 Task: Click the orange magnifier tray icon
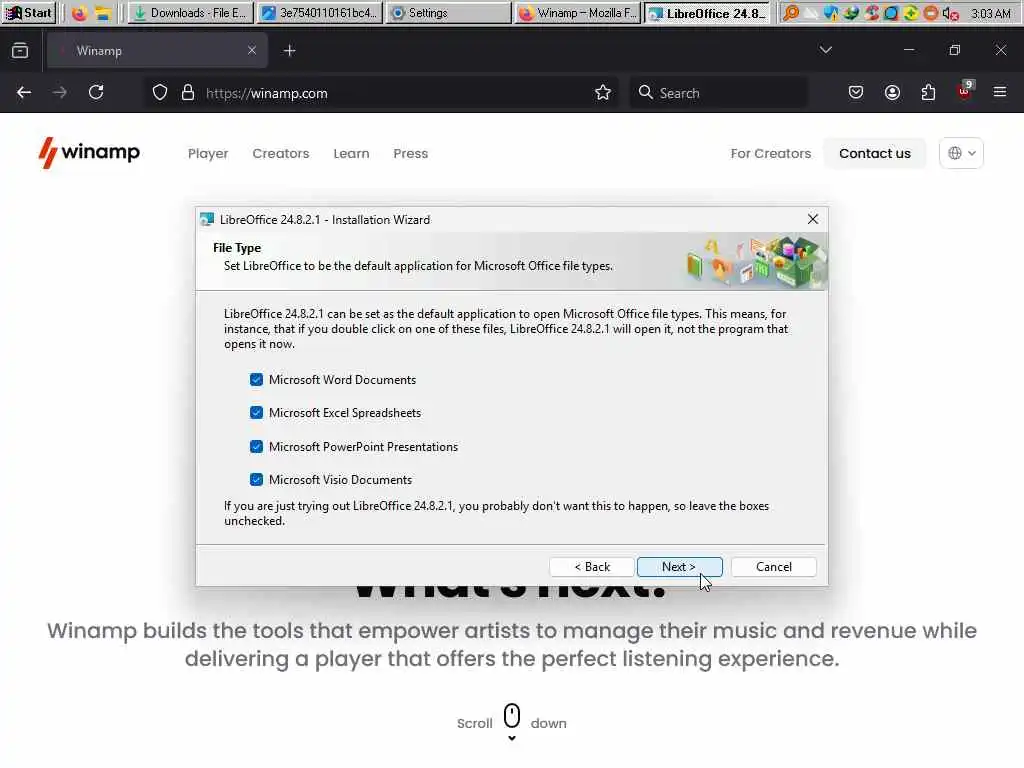tap(791, 13)
